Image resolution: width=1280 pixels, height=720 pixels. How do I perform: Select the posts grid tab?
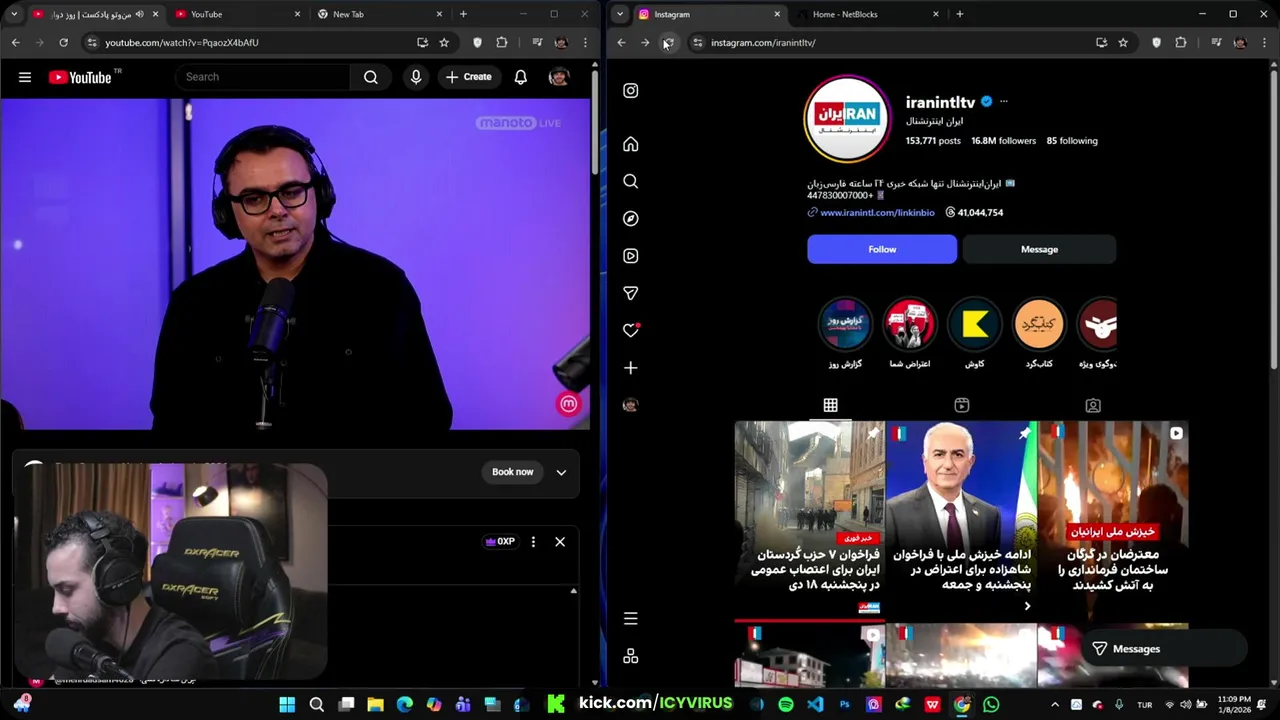click(x=830, y=405)
